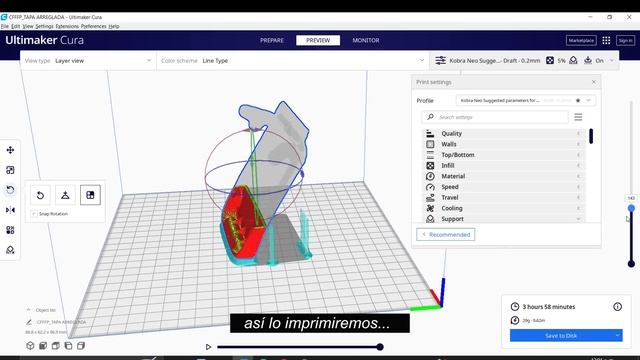Expand the Speed settings category
640x360 pixels.
coord(504,187)
